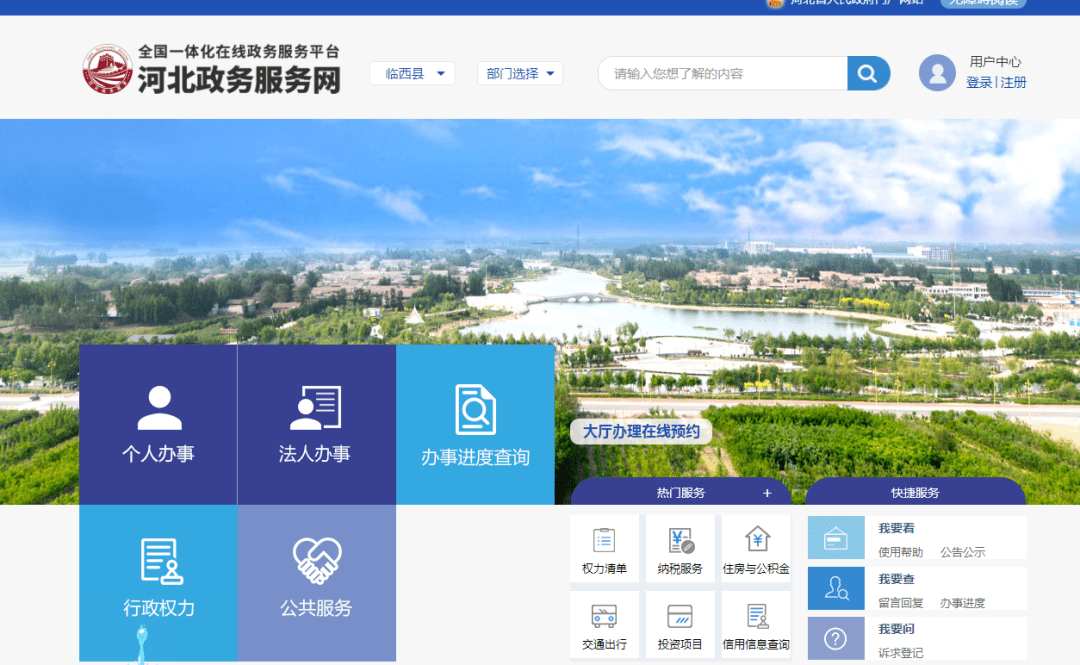Click the 用户中心 text
The width and height of the screenshot is (1080, 665).
pyautogui.click(x=995, y=61)
